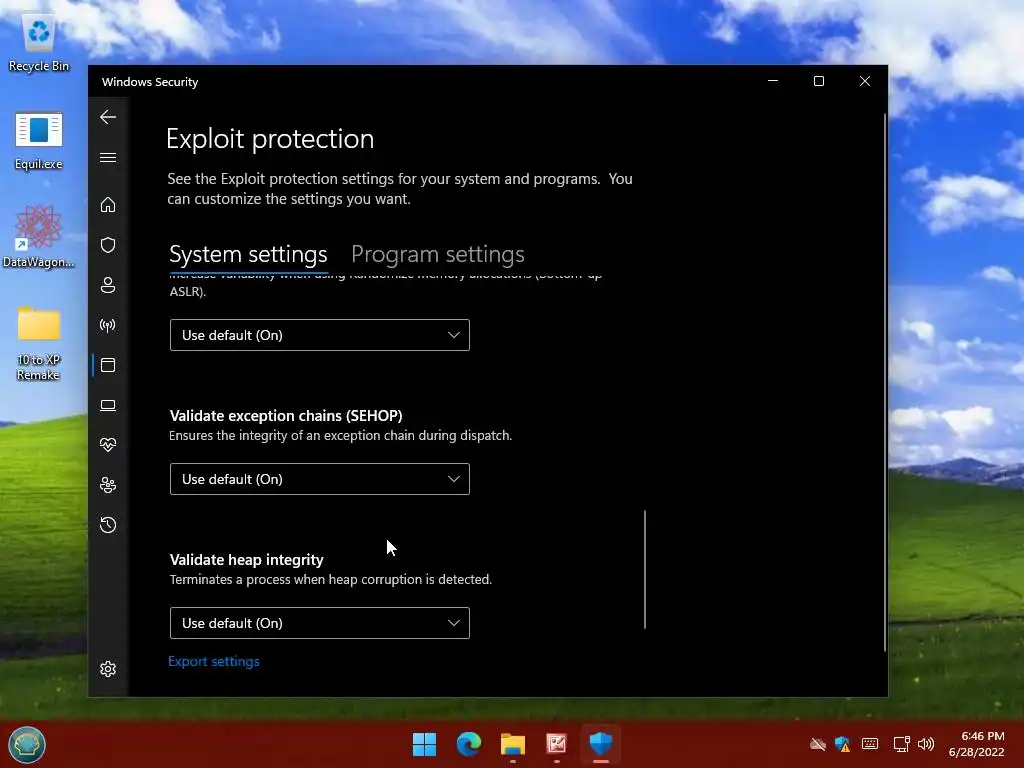Open the hamburger navigation menu
This screenshot has height=768, width=1024.
(x=108, y=158)
